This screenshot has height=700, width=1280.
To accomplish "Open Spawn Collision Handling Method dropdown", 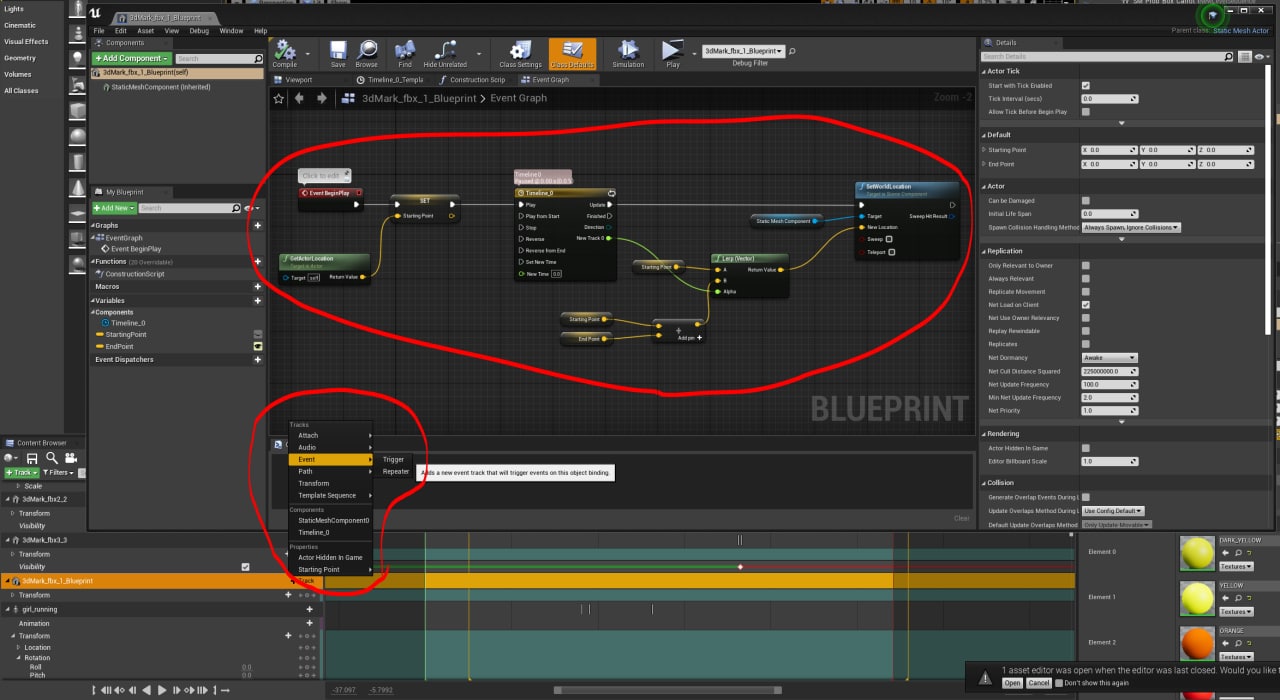I will click(x=1131, y=228).
